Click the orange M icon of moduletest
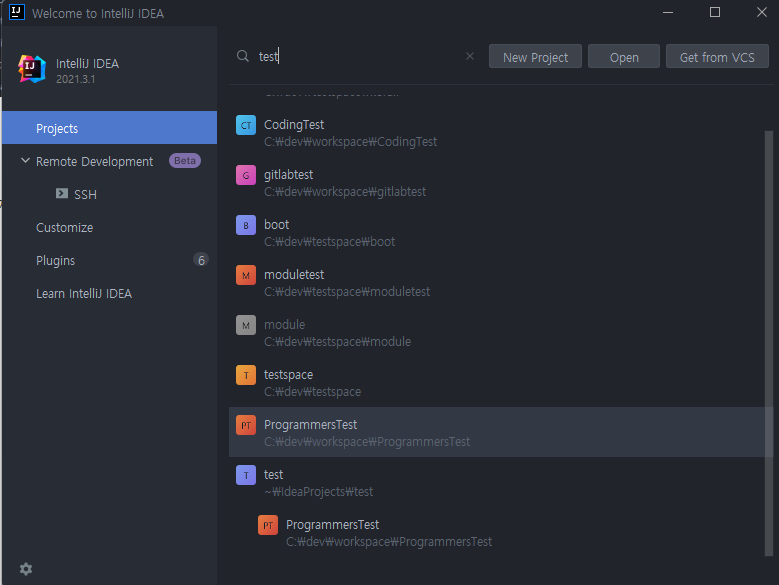The image size is (779, 585). 246,275
